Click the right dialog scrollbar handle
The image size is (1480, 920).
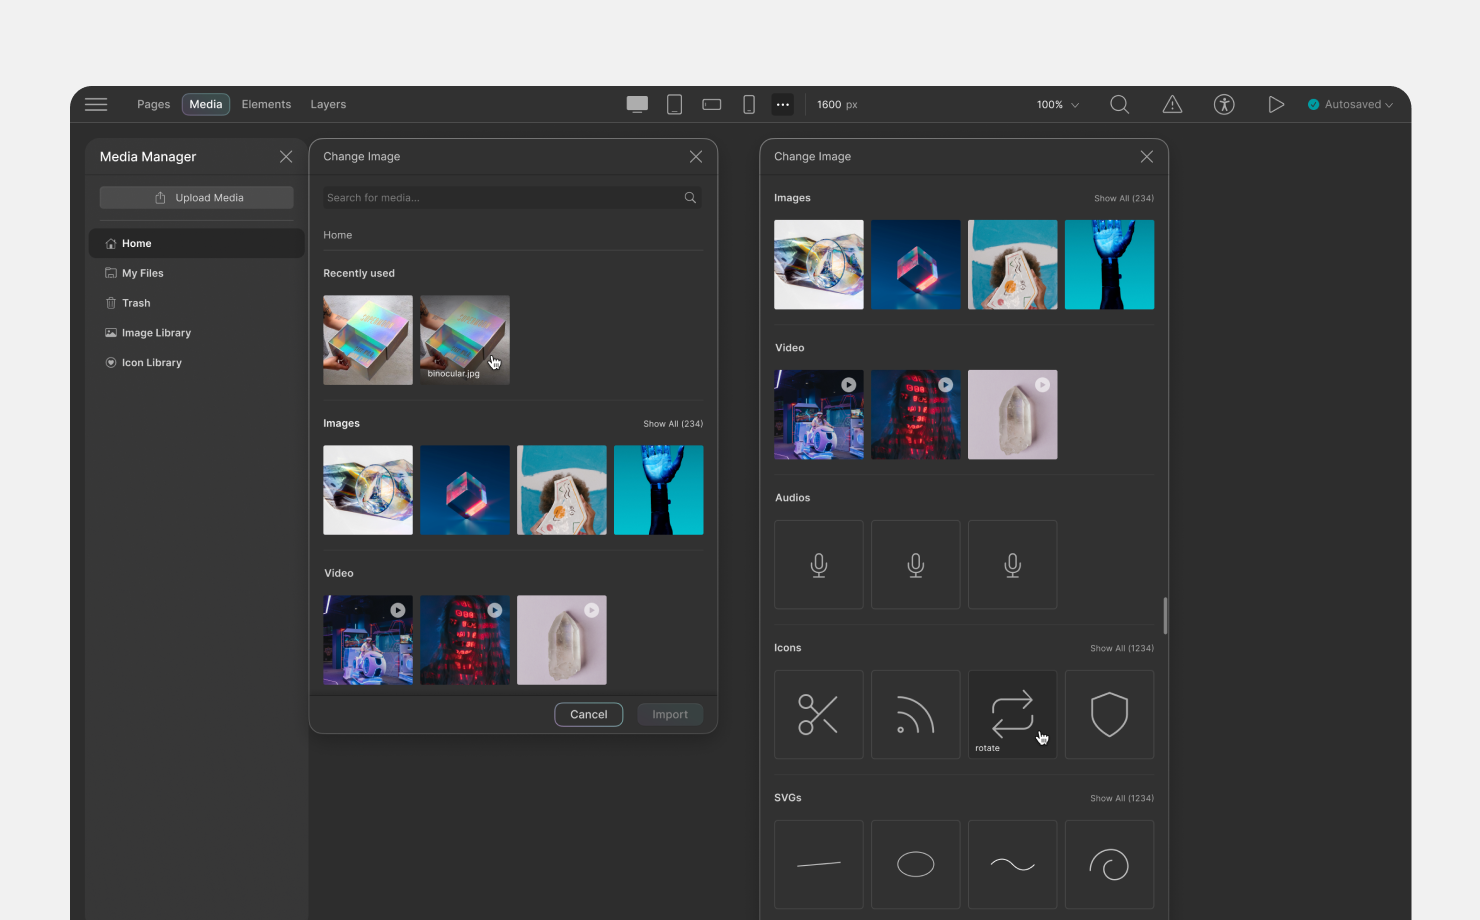coord(1166,616)
